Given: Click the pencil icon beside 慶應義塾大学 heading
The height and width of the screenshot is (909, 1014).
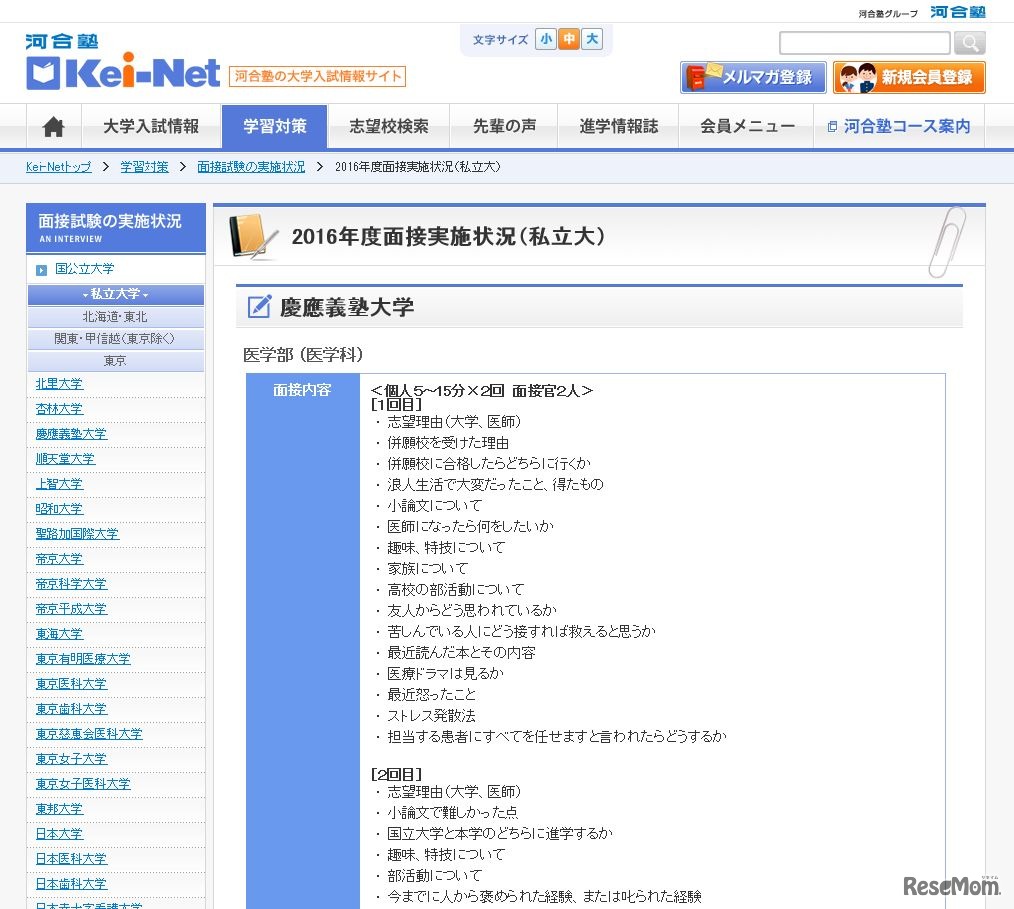Looking at the screenshot, I should pyautogui.click(x=259, y=307).
